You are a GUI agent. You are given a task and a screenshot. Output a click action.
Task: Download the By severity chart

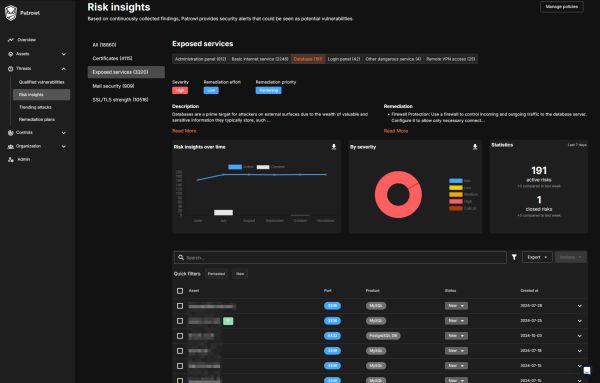click(x=475, y=147)
